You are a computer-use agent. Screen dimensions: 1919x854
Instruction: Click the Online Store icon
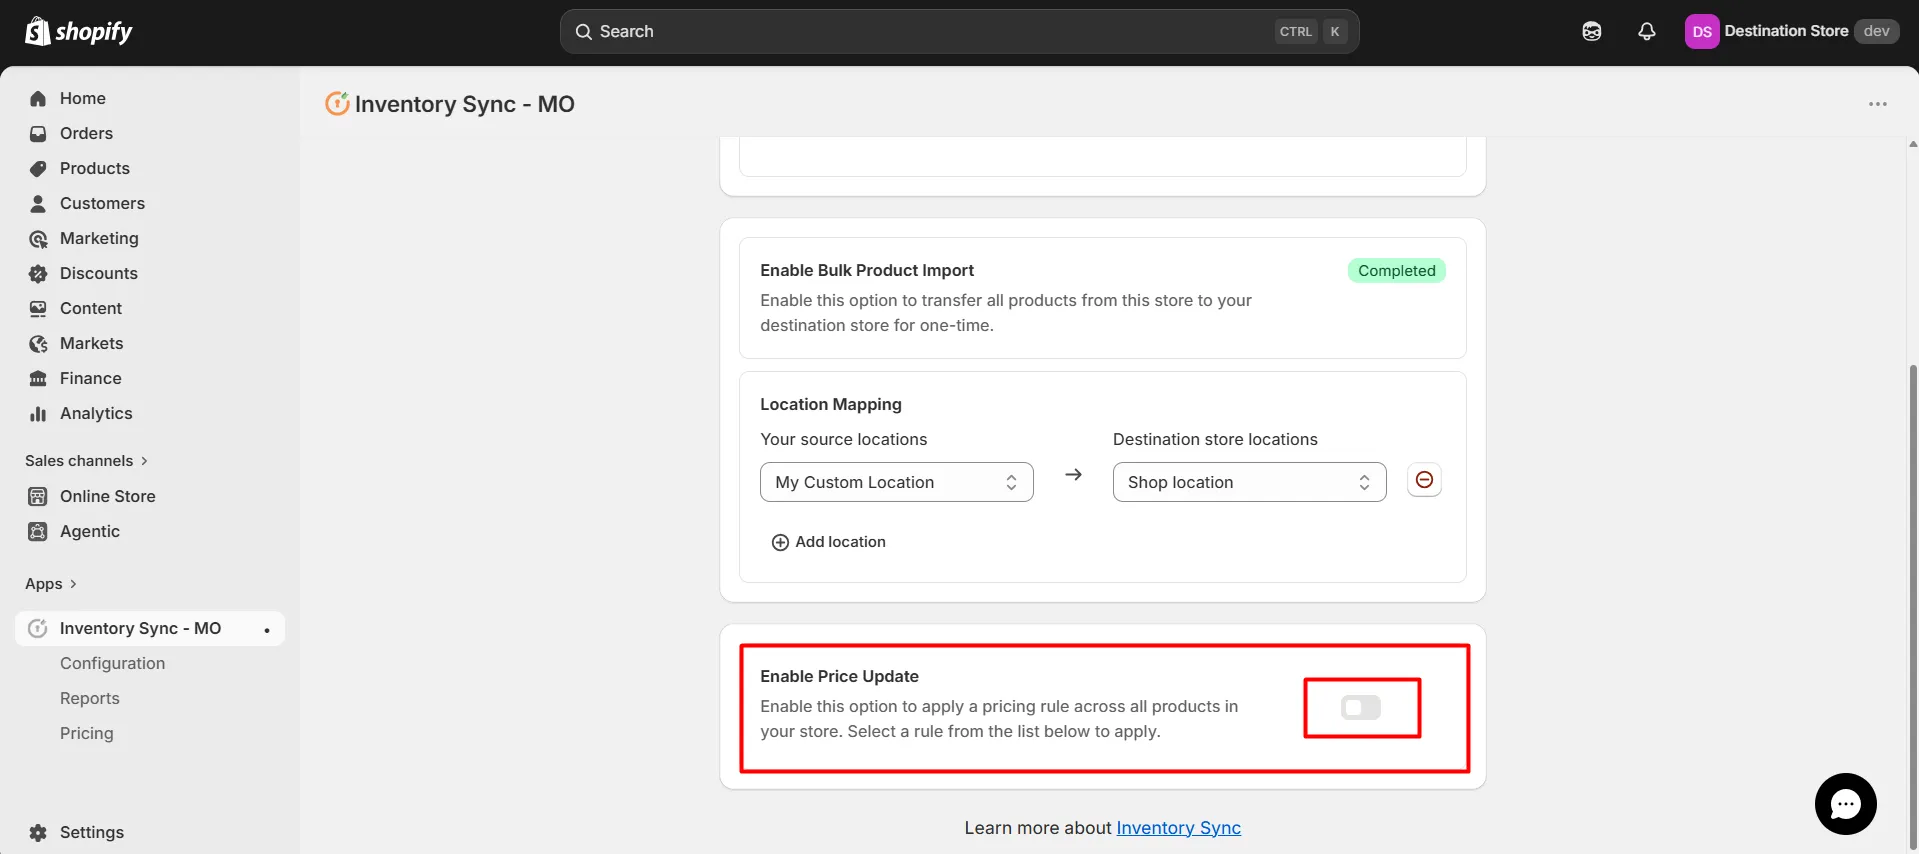tap(38, 496)
